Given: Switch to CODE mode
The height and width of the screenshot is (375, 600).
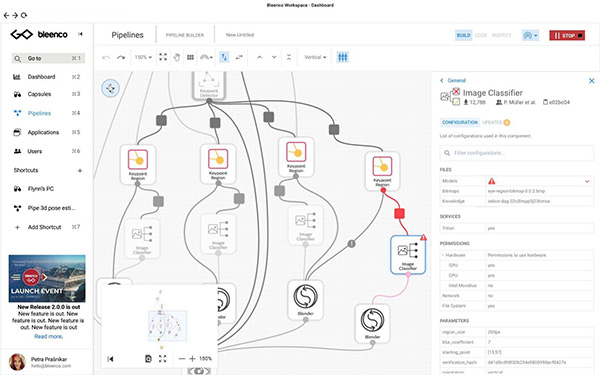Looking at the screenshot, I should coord(481,35).
